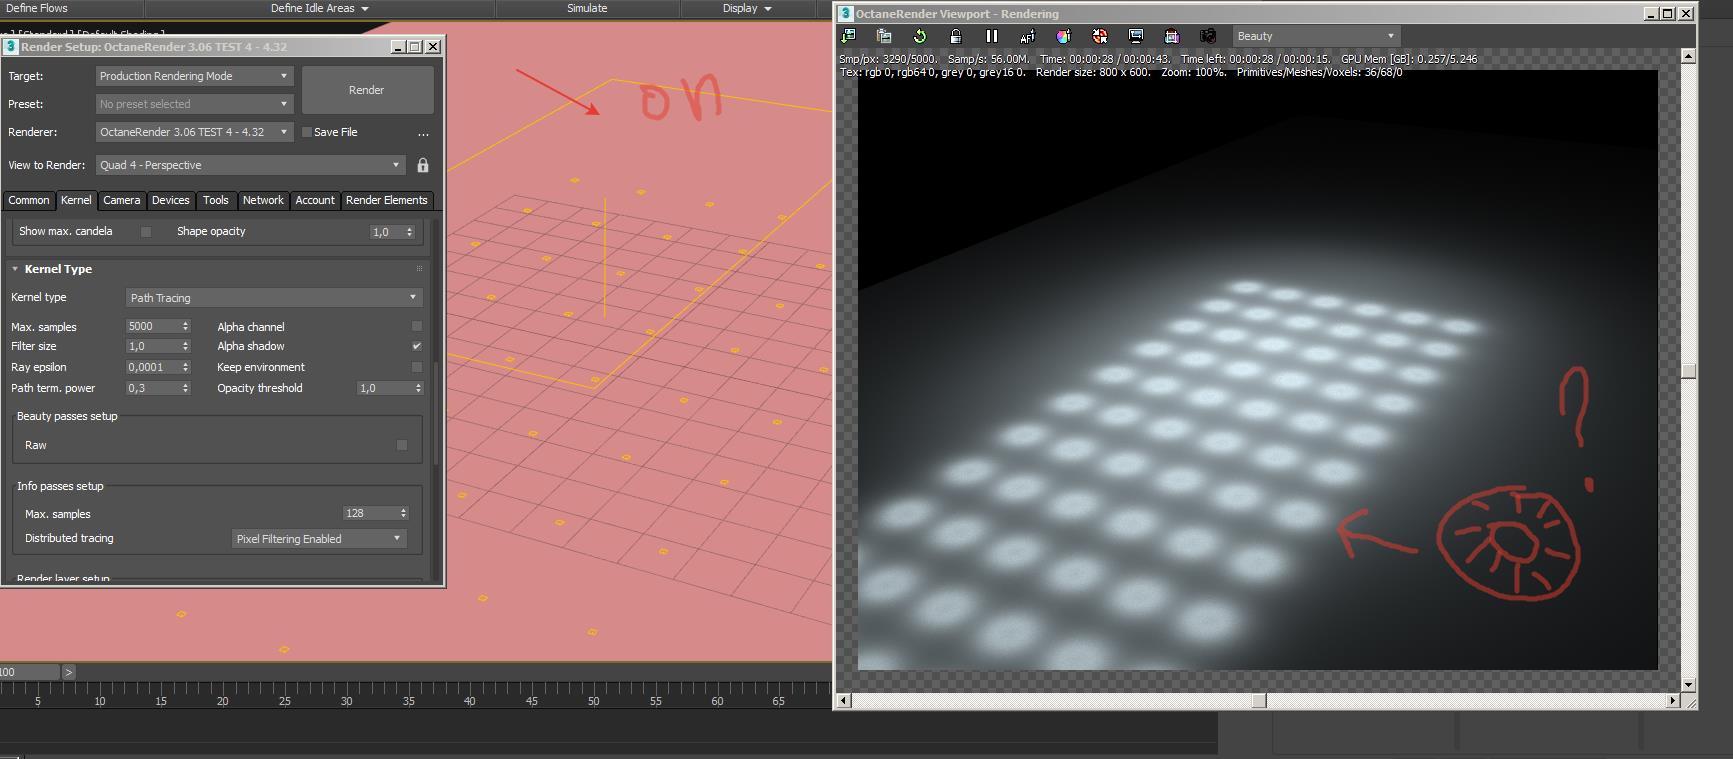Image resolution: width=1733 pixels, height=759 pixels.
Task: Click the scroll down arrow in Octane viewport
Action: 1689,685
